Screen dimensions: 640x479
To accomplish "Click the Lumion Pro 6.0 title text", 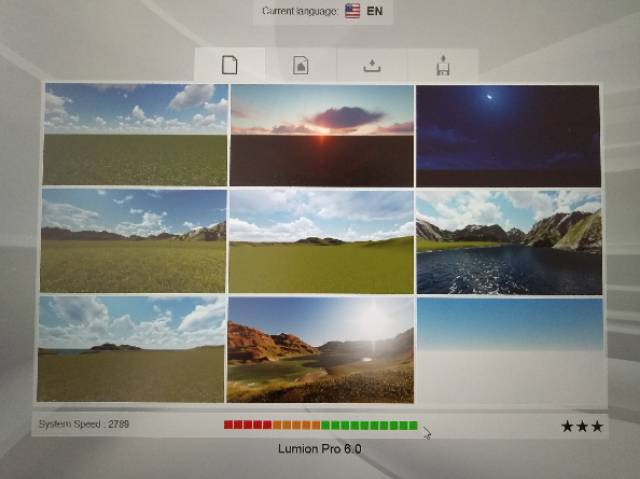I will (320, 449).
